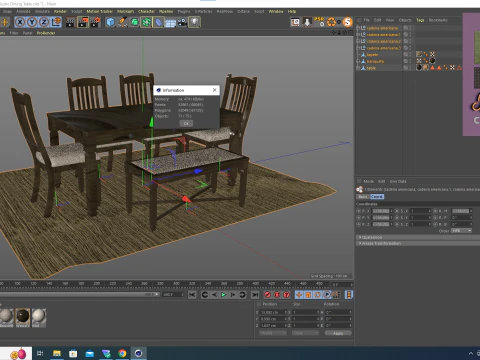The height and width of the screenshot is (360, 480).
Task: Select the white sphere material thumbnail
Action: coord(39,317)
